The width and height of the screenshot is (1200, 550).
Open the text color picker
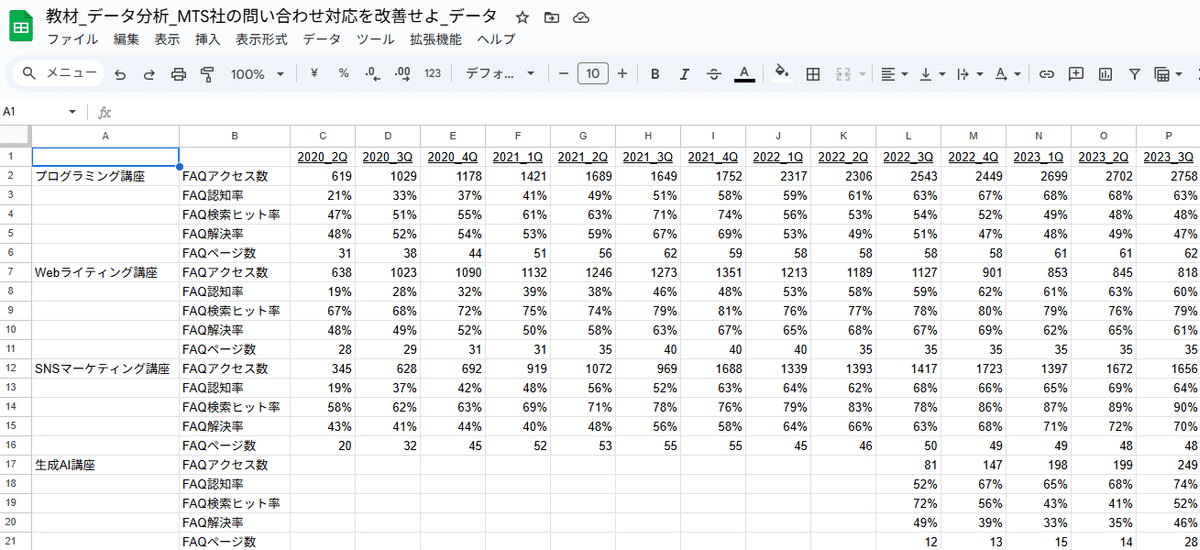[744, 74]
